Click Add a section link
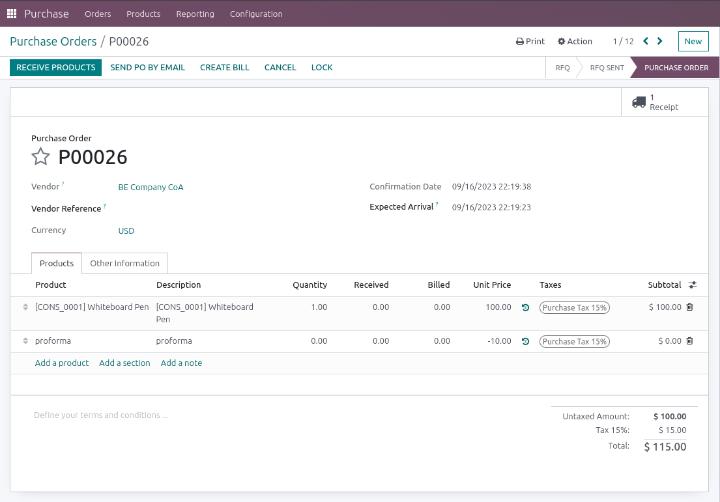The image size is (720, 502). [x=124, y=363]
